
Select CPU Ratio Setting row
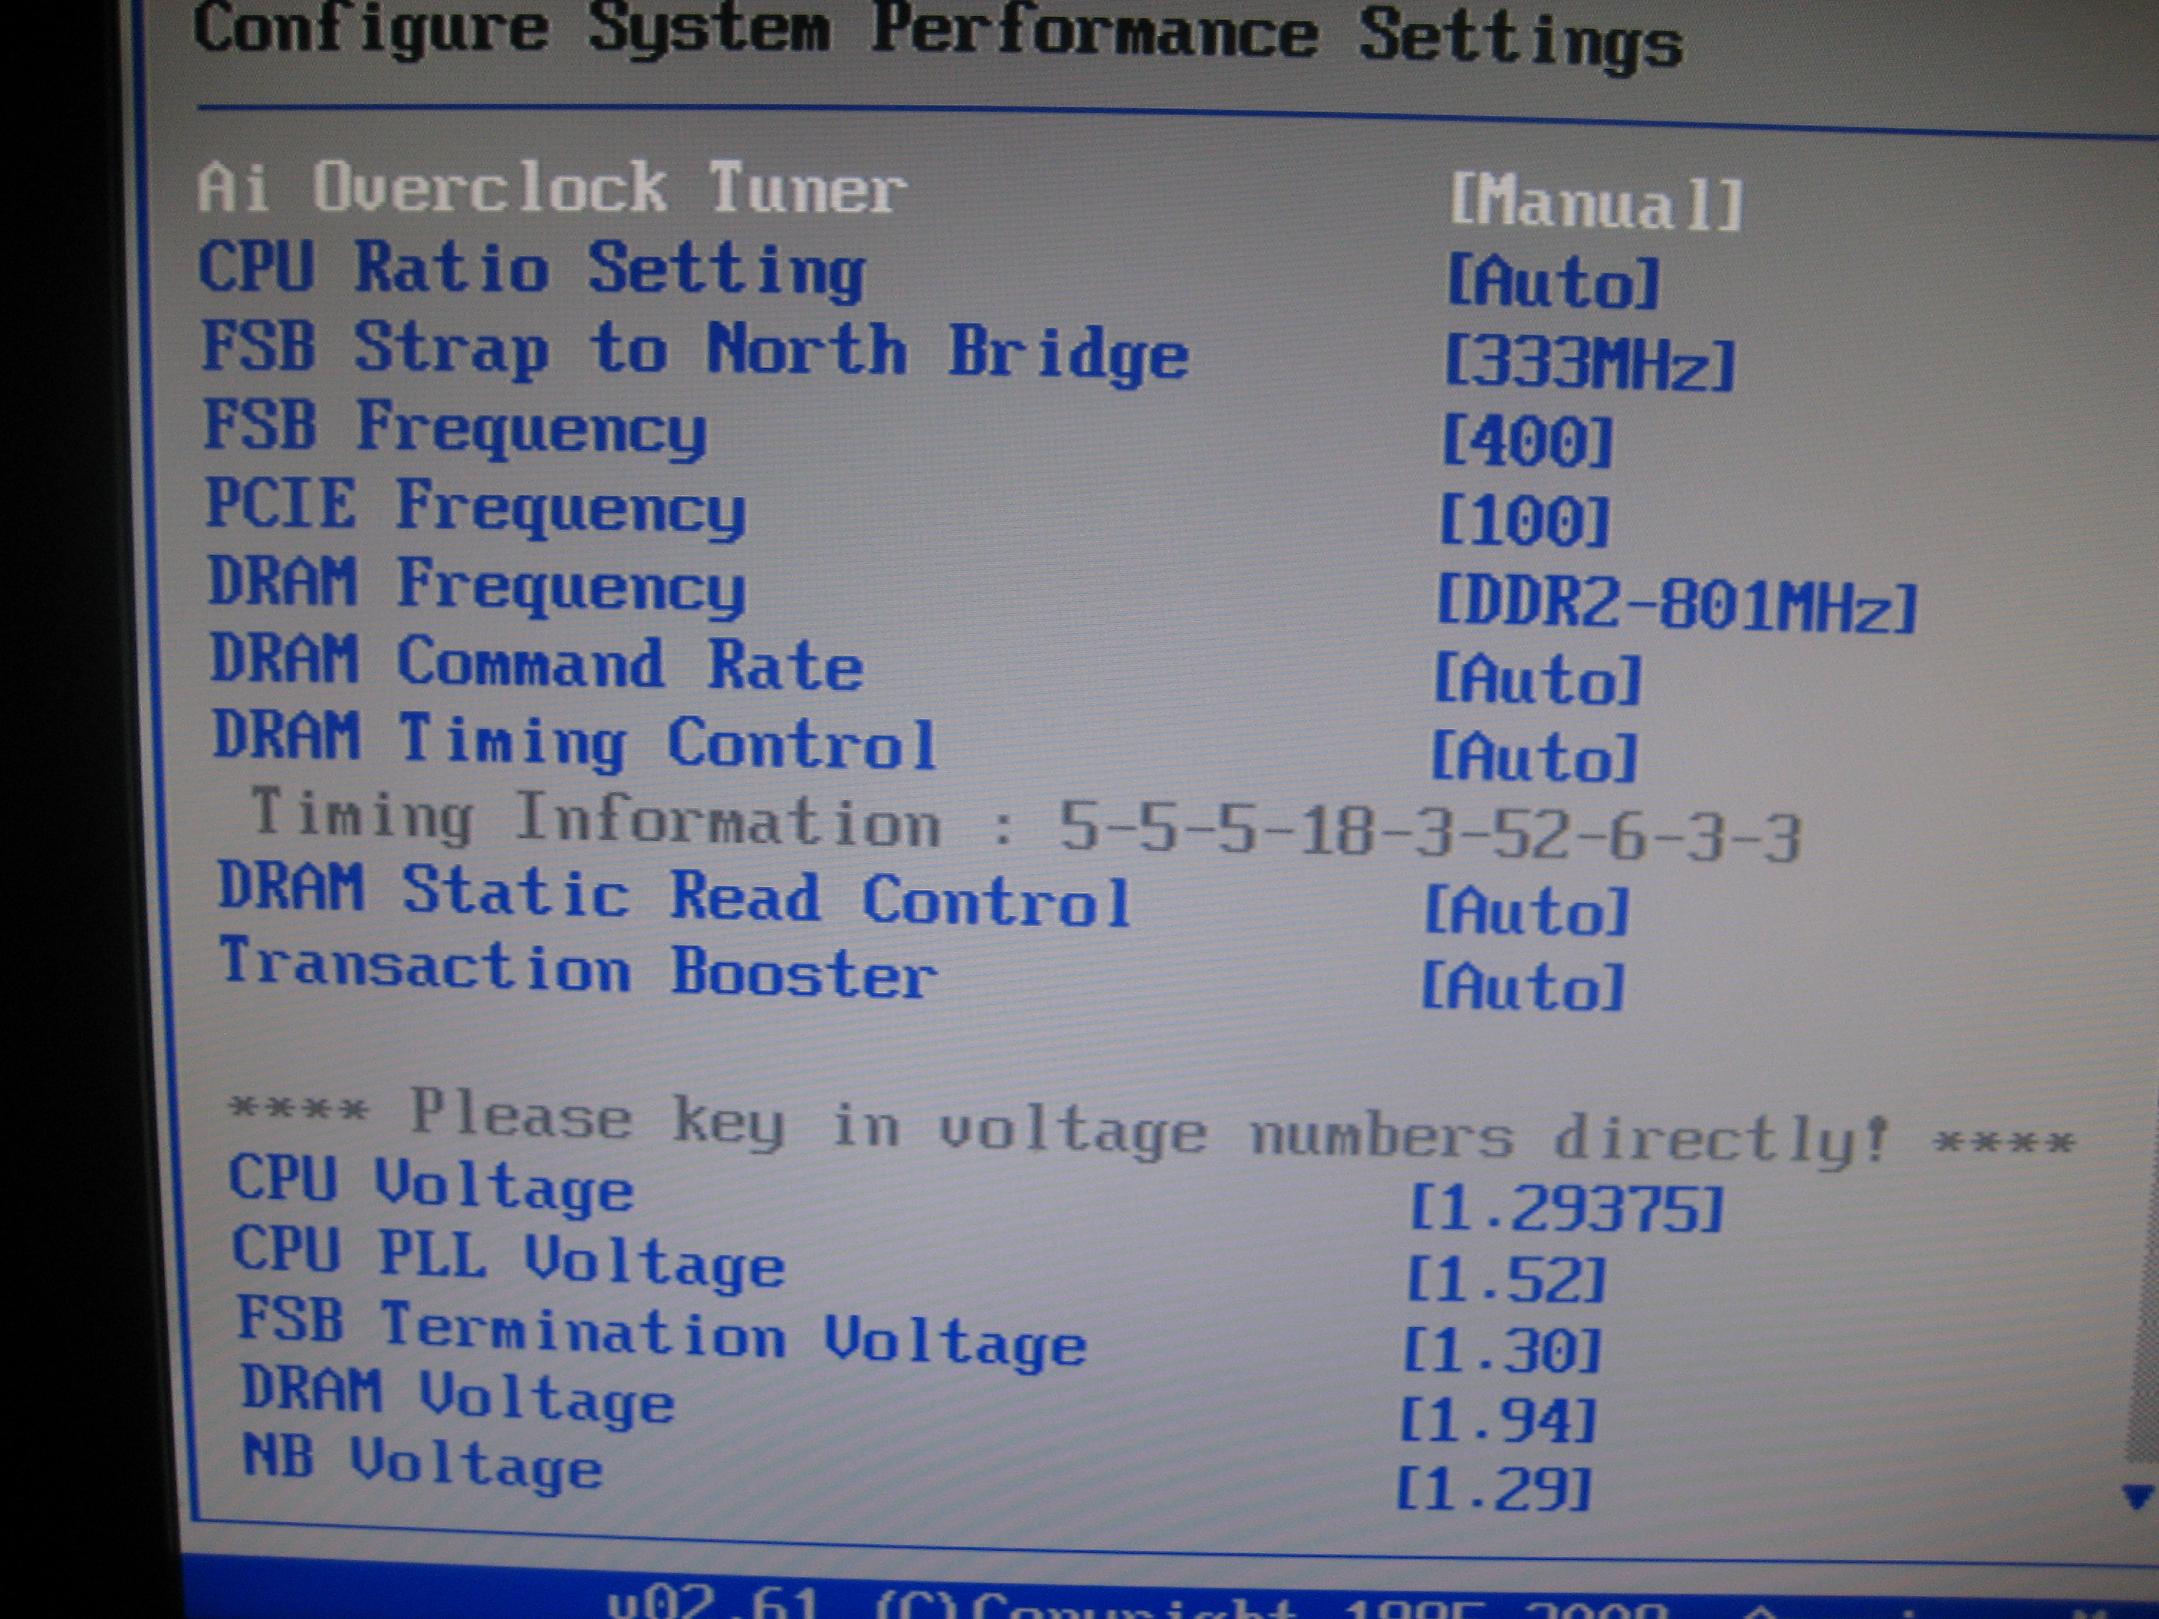[x=531, y=268]
